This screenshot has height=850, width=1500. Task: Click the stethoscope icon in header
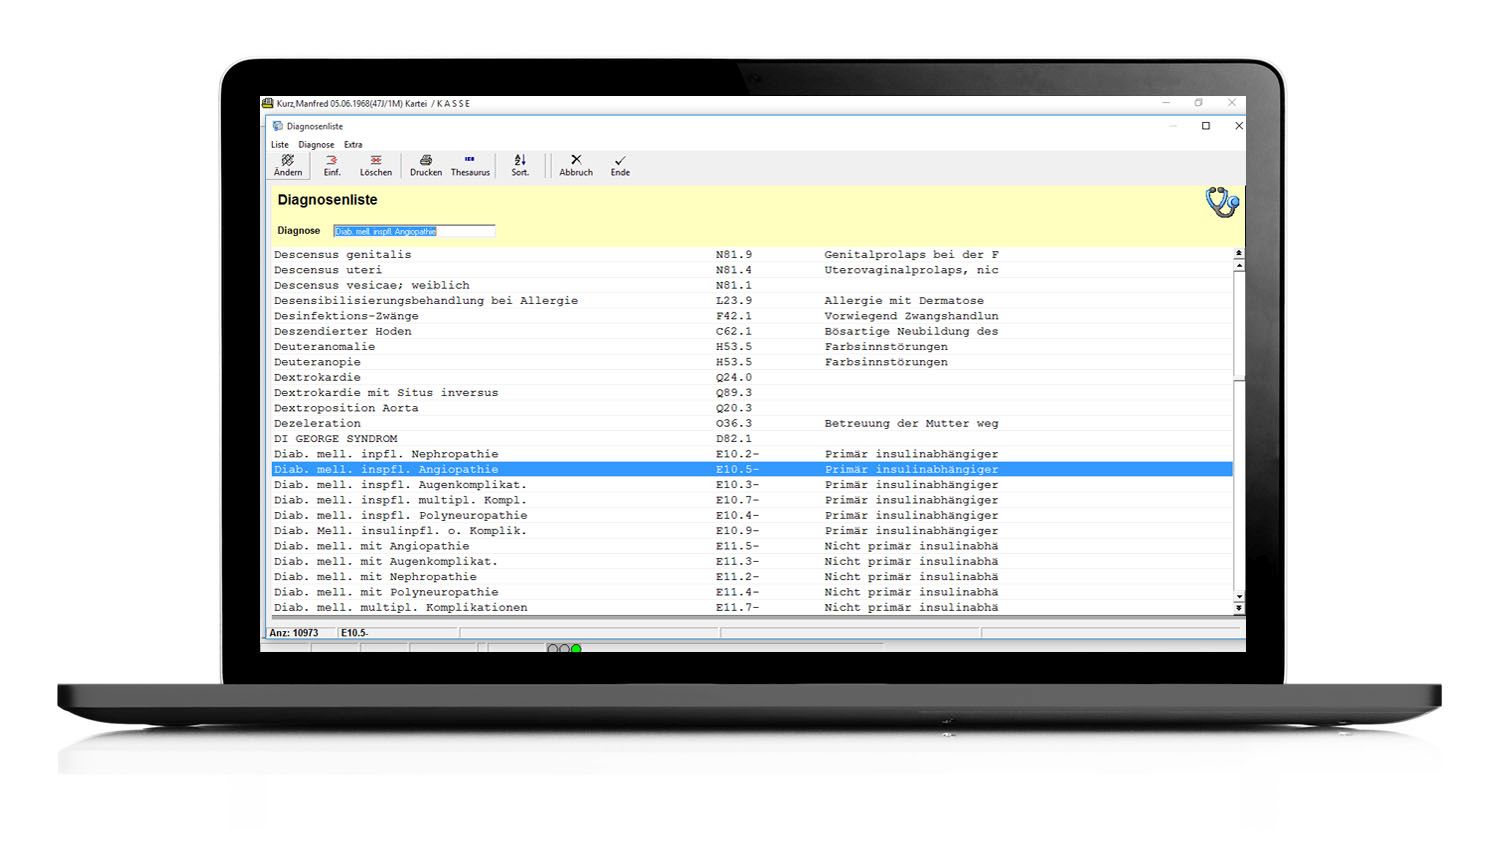[1221, 202]
